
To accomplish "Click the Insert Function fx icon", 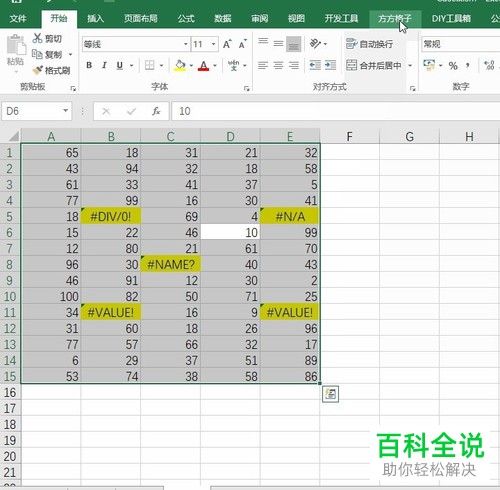I will (x=156, y=111).
